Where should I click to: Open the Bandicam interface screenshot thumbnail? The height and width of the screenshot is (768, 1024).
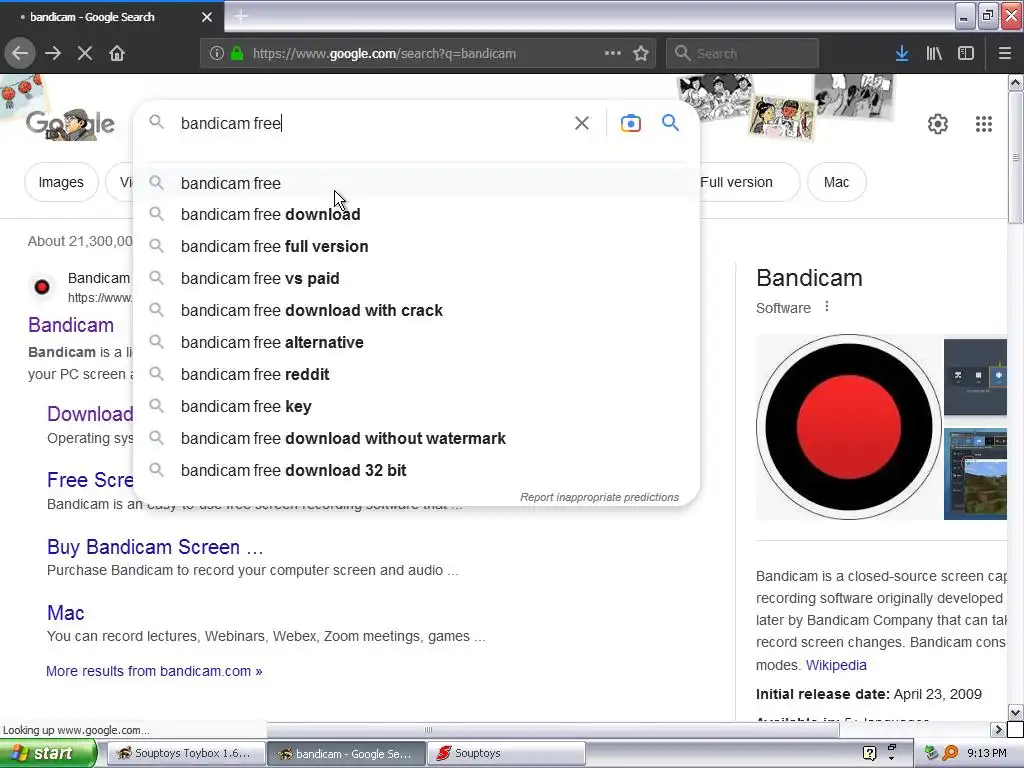tap(975, 377)
